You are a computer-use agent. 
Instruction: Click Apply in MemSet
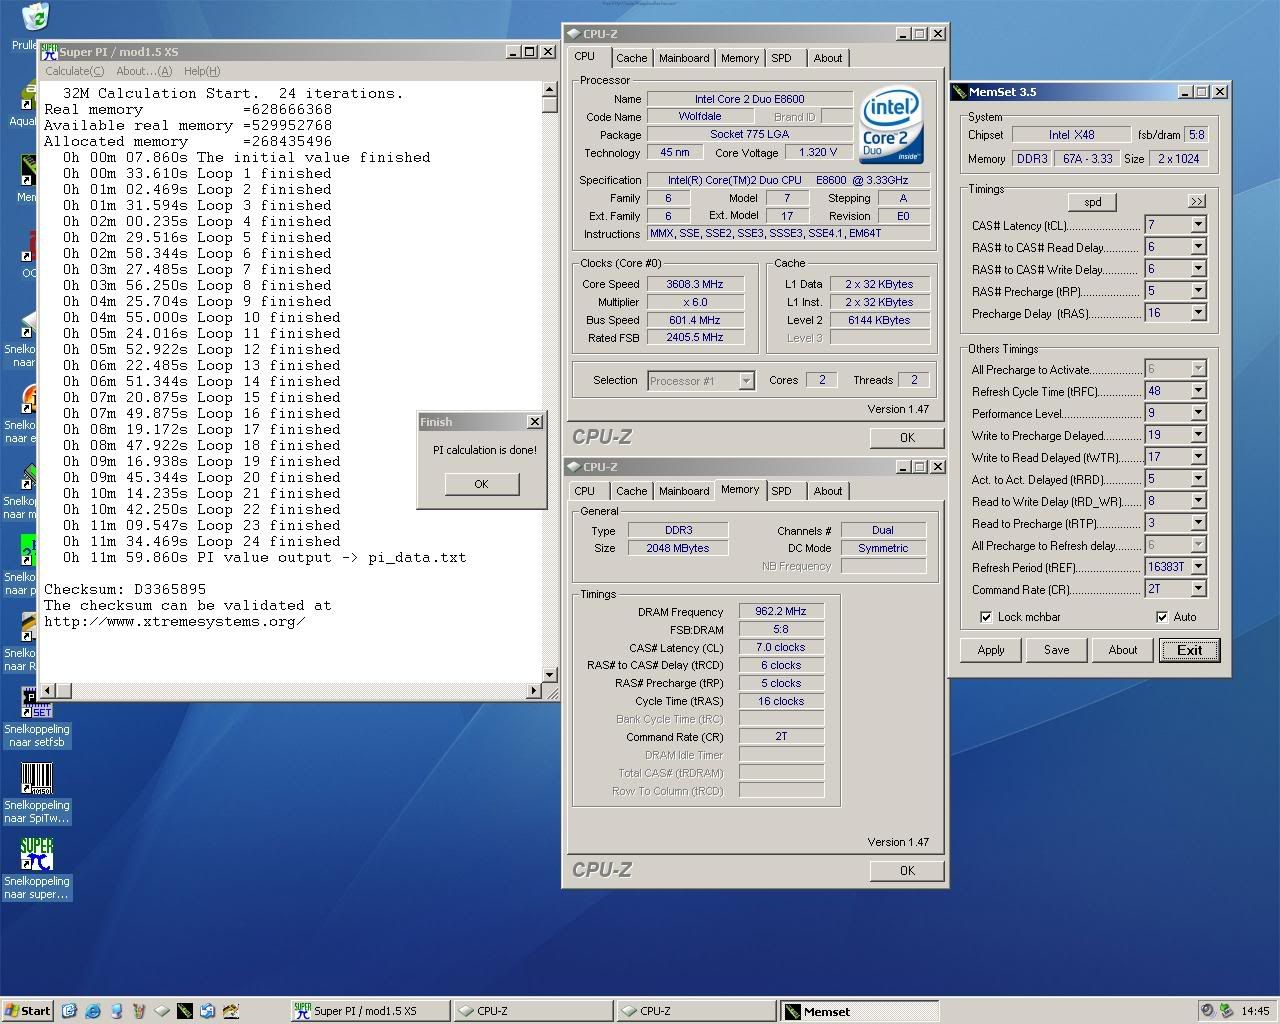(991, 650)
